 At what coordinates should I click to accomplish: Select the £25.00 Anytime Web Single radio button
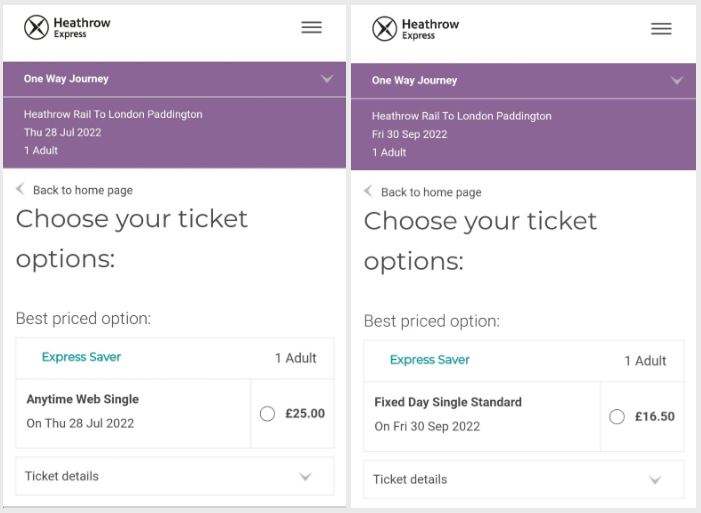(x=267, y=413)
